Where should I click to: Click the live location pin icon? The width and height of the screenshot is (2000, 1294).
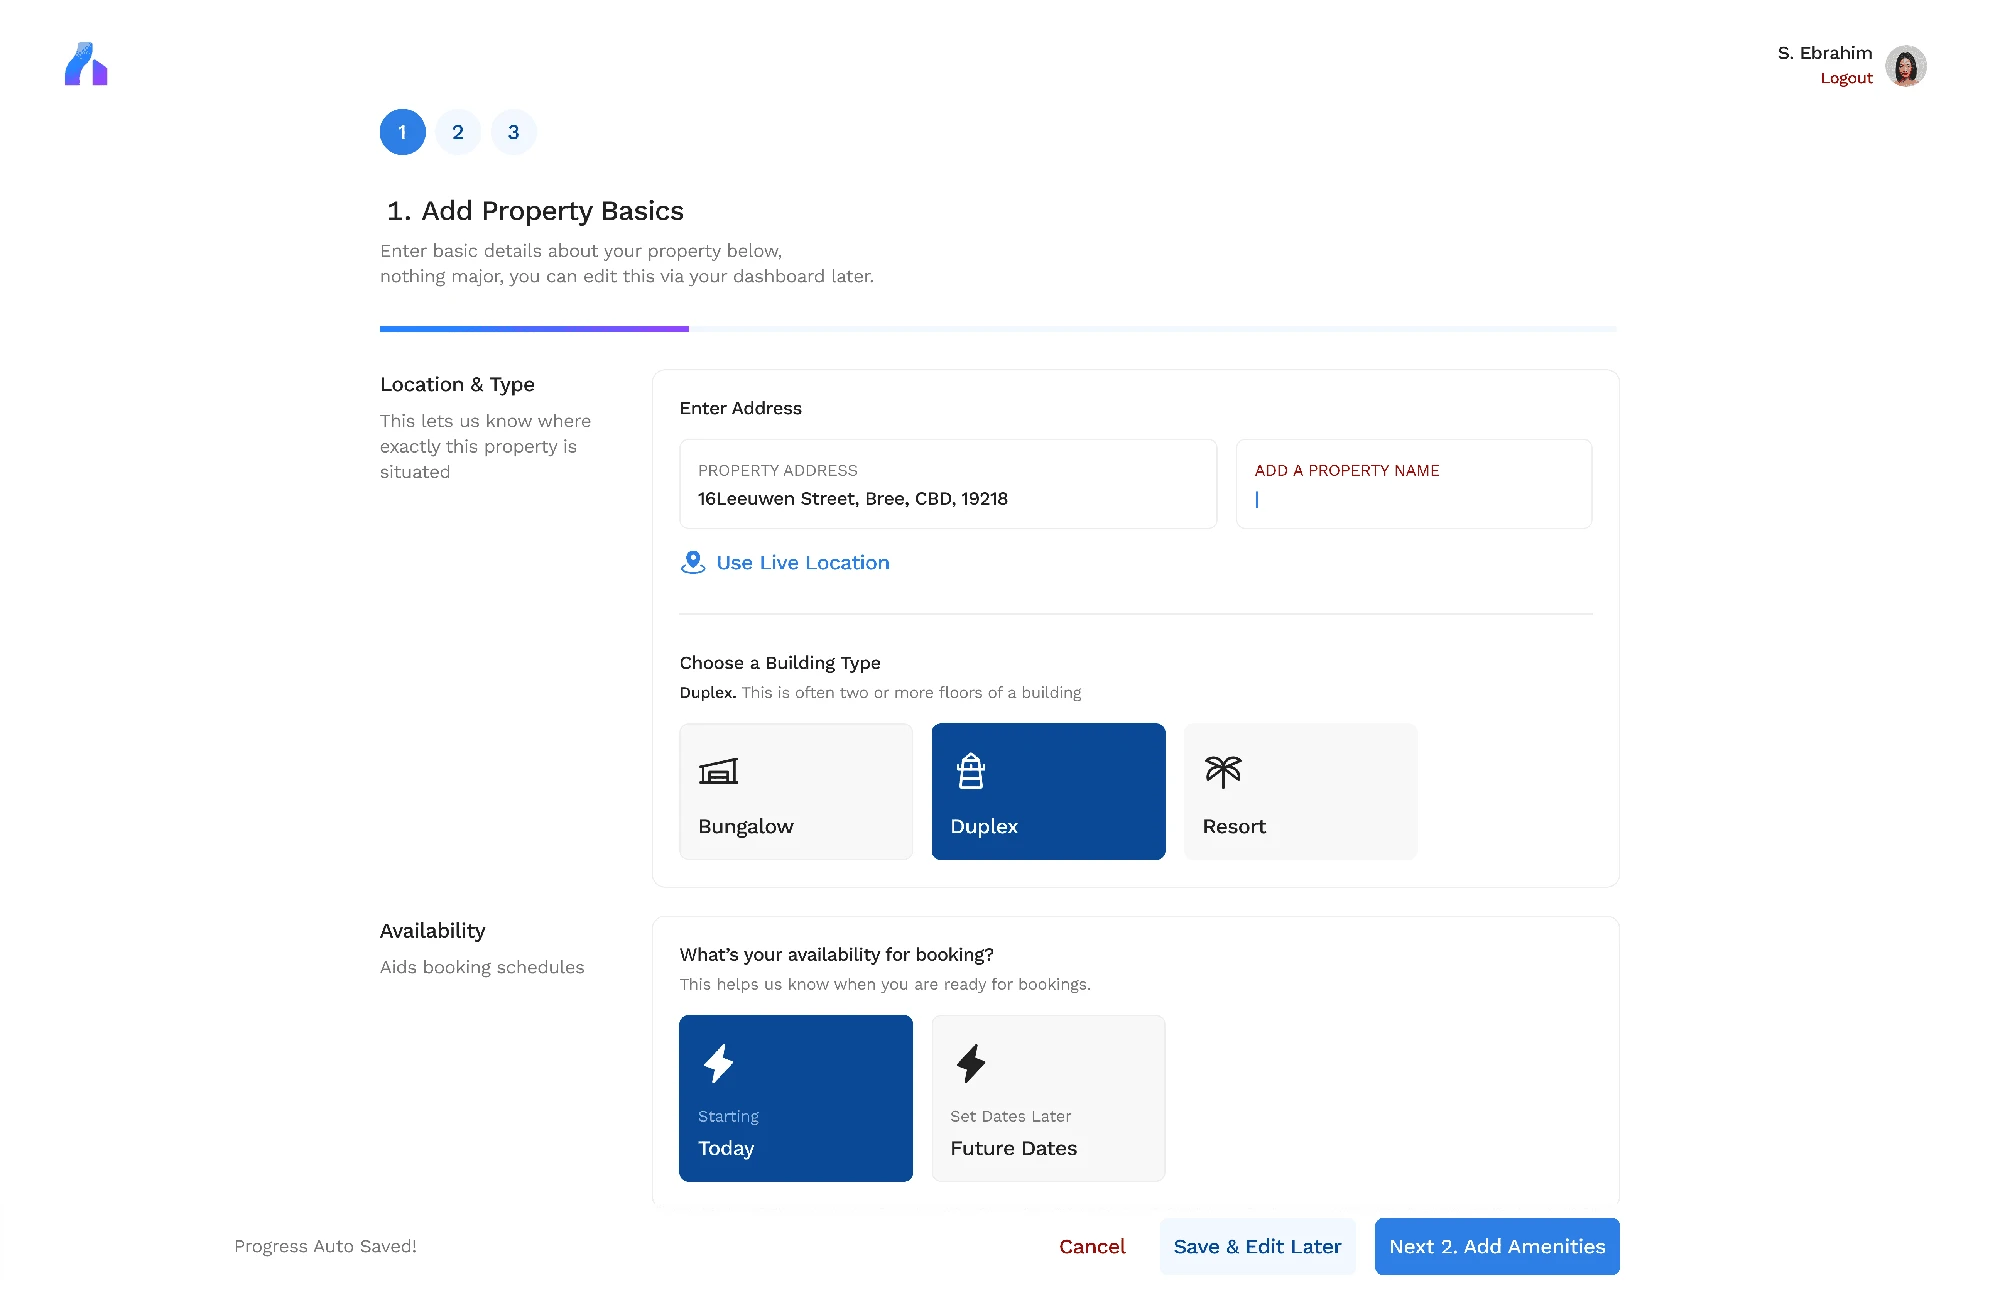pos(692,562)
